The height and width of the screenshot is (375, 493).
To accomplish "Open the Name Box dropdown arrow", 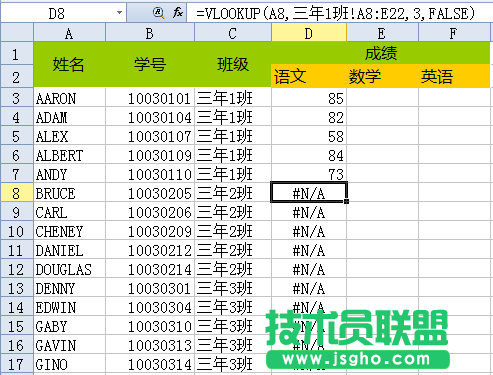I will [x=119, y=13].
